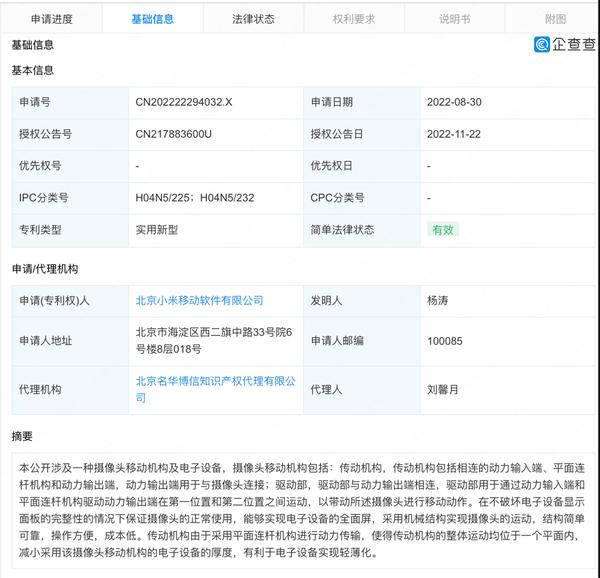The height and width of the screenshot is (578, 600).
Task: Click IPC value H04N5/225; H04N5/232
Action: click(x=195, y=198)
